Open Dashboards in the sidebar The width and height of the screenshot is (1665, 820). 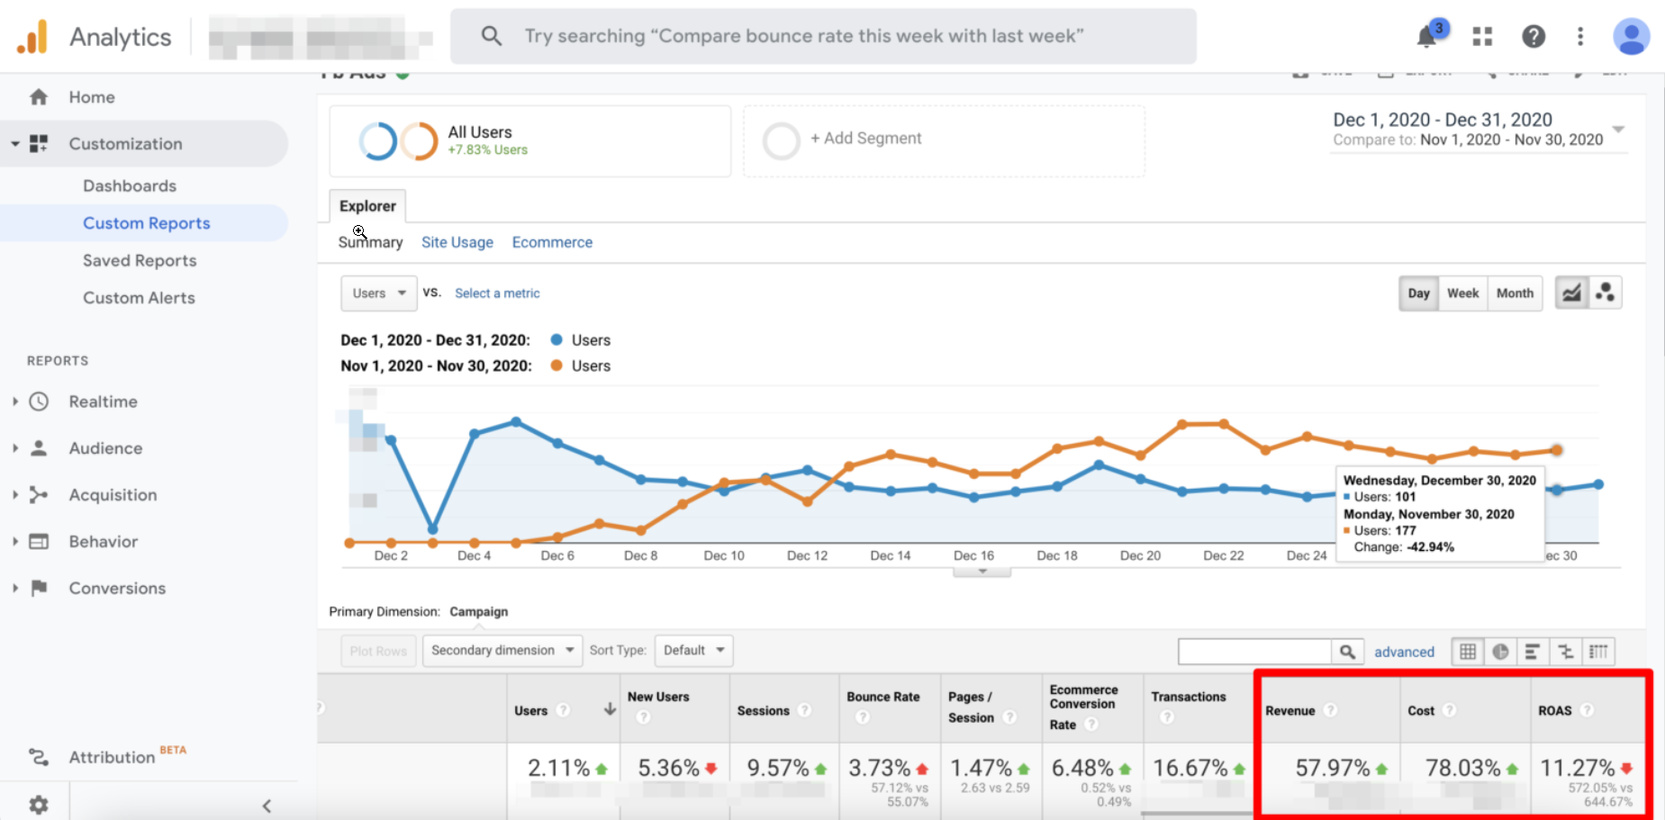coord(129,186)
